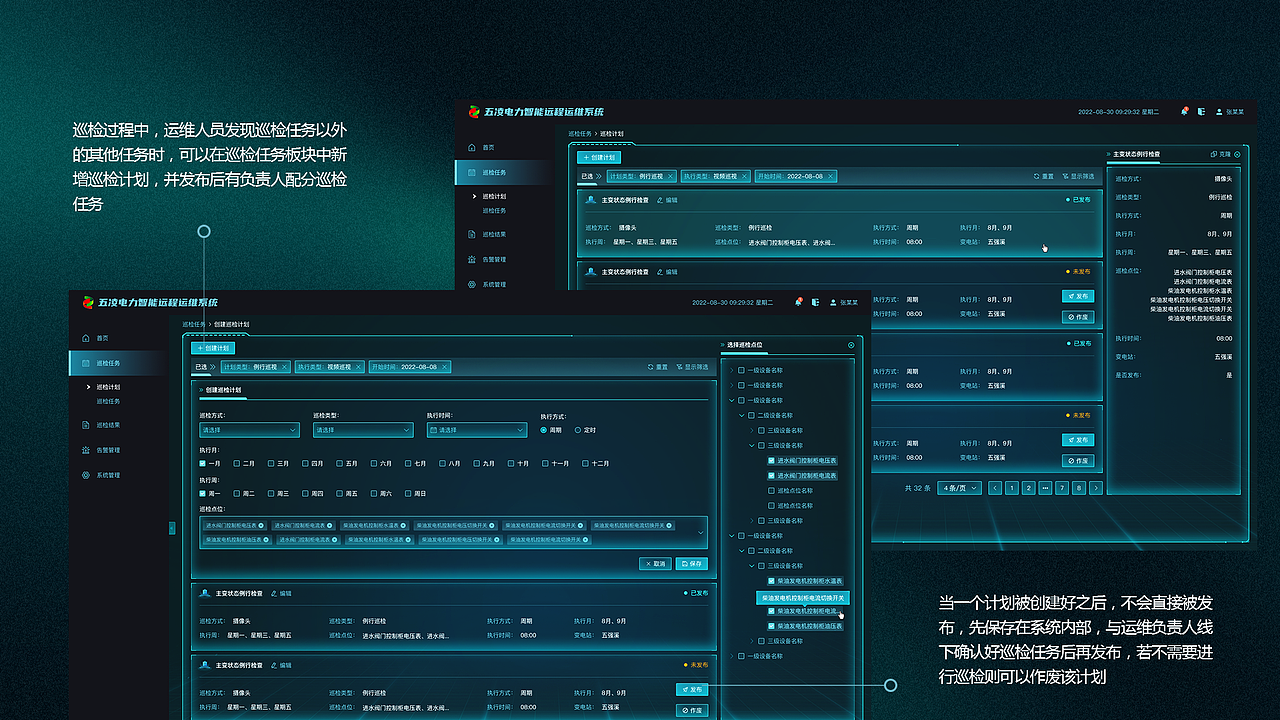
Task: Expand first 一级设备名称 tree node
Action: pyautogui.click(x=732, y=370)
